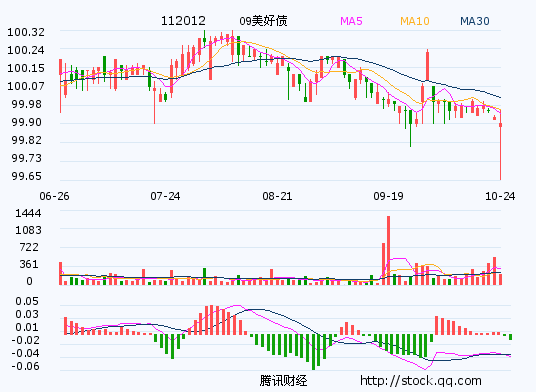This screenshot has width=536, height=392.
Task: Click the MA10 legend label
Action: pyautogui.click(x=415, y=21)
